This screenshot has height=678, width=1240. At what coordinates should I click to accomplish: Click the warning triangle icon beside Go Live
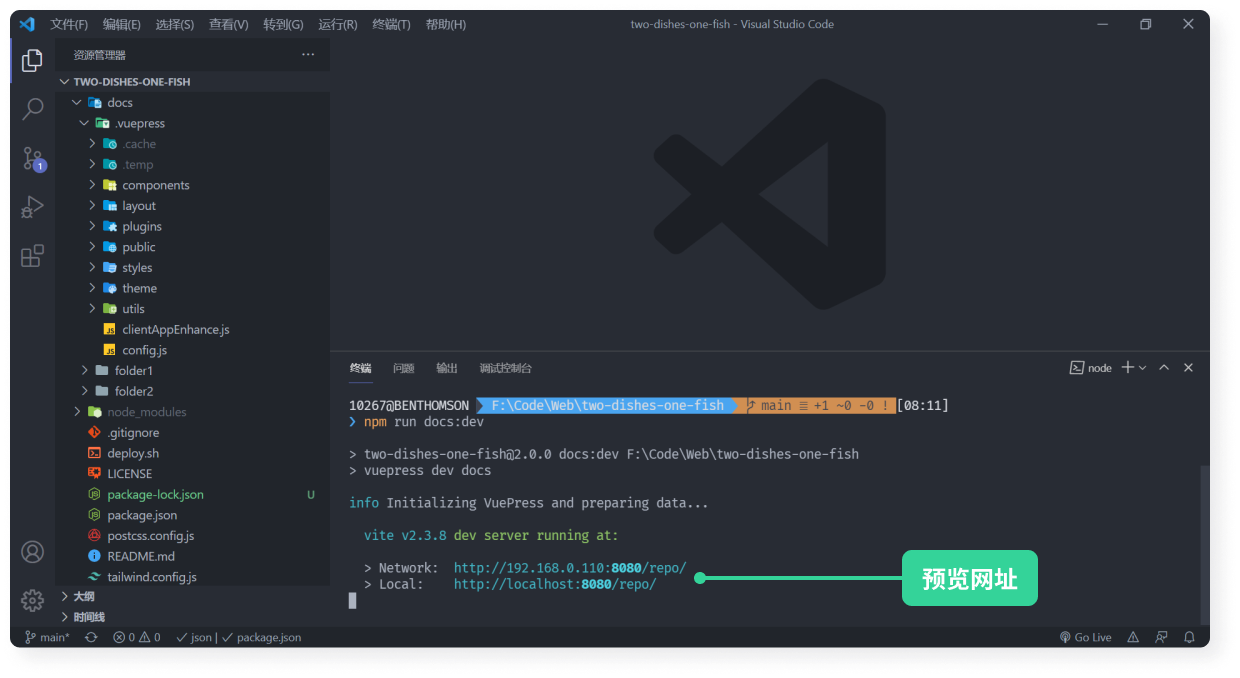[x=1133, y=637]
